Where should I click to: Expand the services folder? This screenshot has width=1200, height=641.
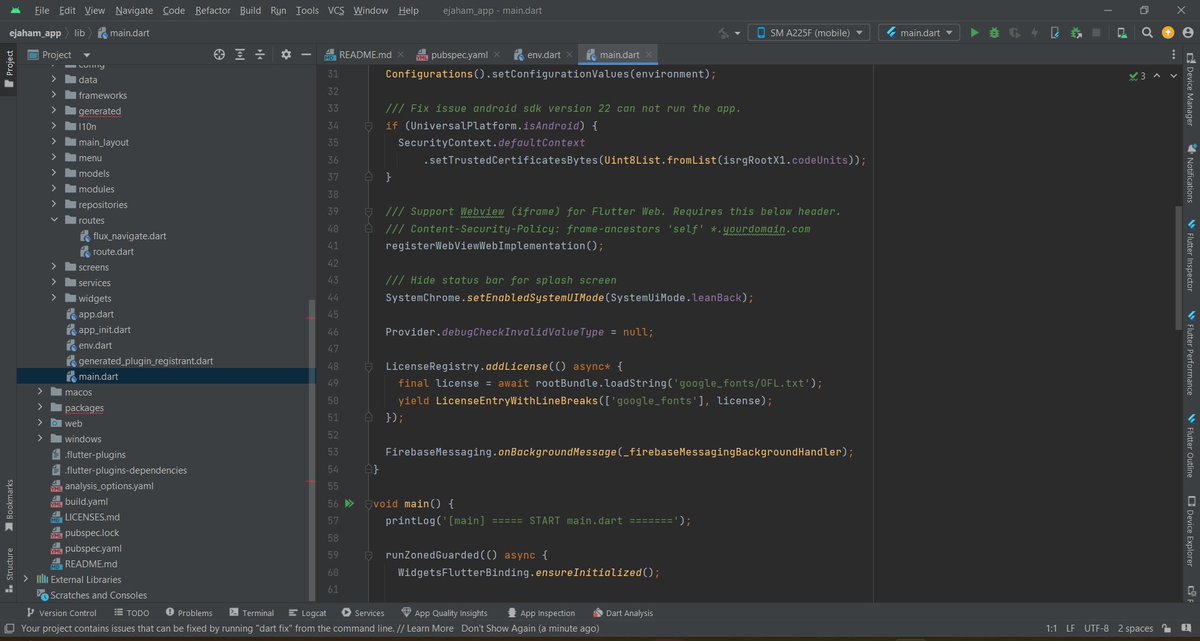click(x=55, y=283)
